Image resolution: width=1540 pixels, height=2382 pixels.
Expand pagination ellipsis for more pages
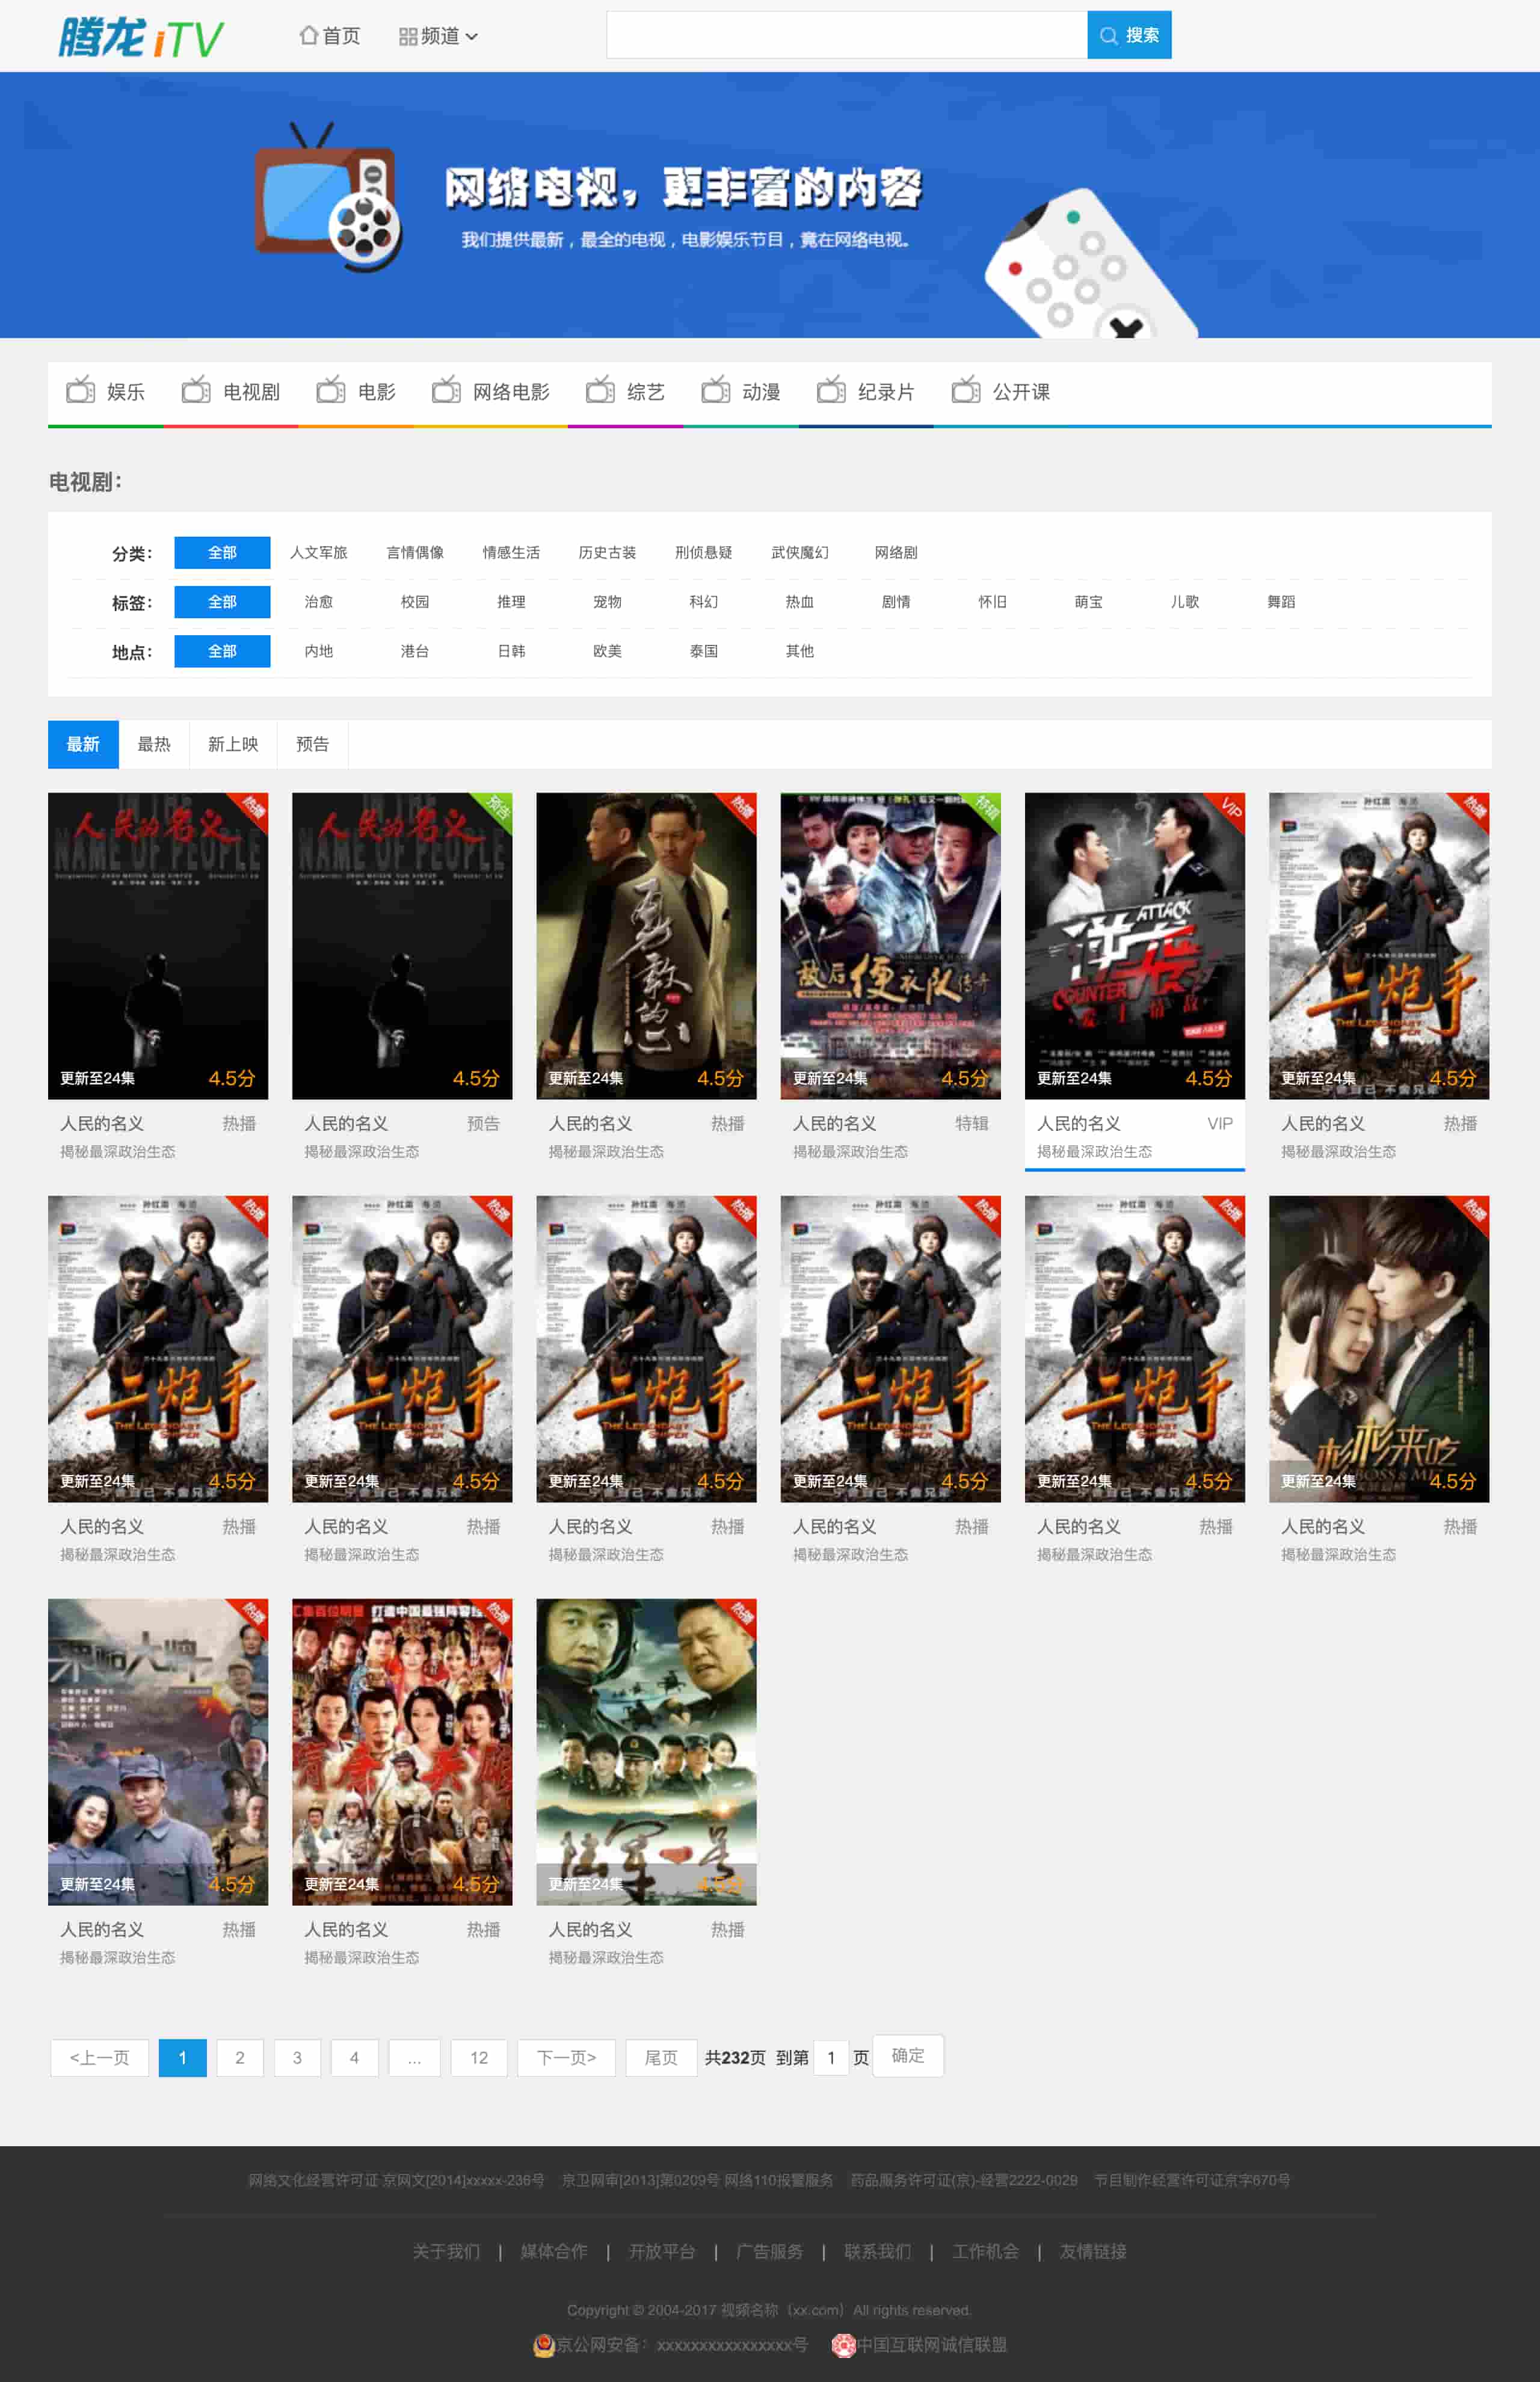pyautogui.click(x=414, y=2057)
